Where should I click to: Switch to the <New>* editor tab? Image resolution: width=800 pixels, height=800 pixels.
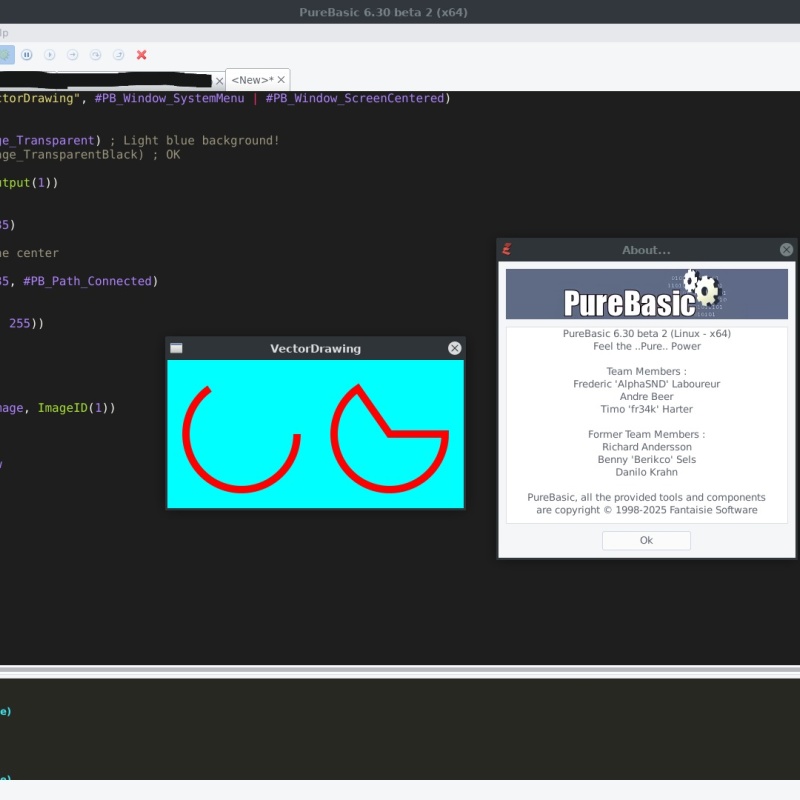251,80
